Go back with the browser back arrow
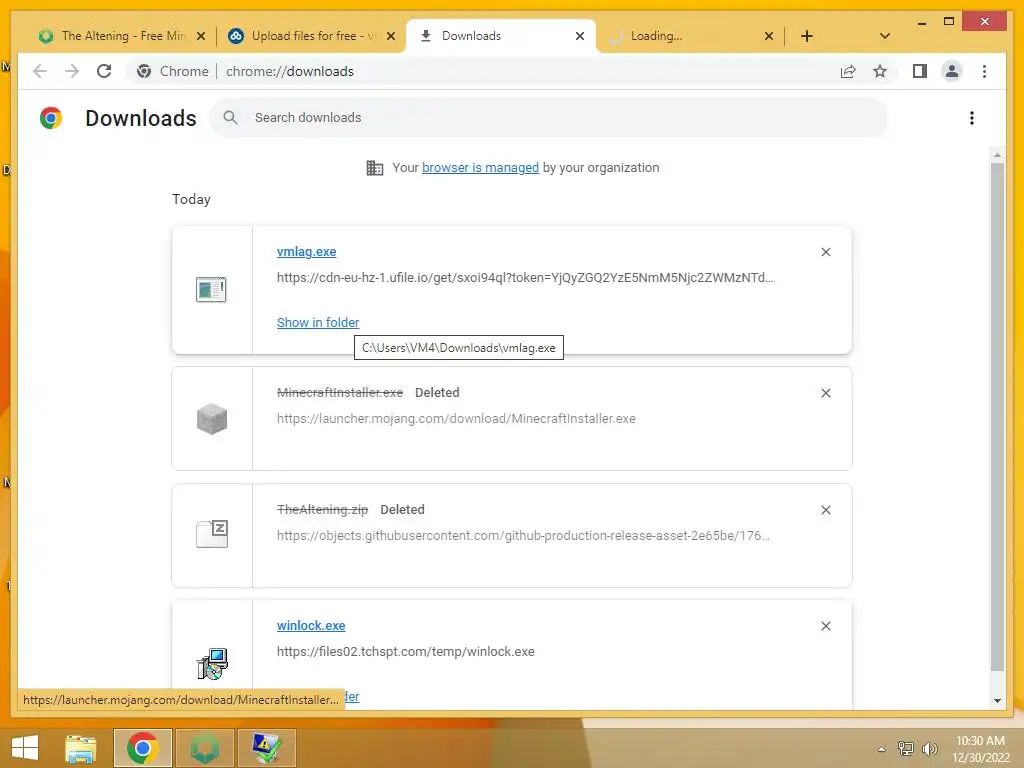This screenshot has height=768, width=1024. pos(40,71)
